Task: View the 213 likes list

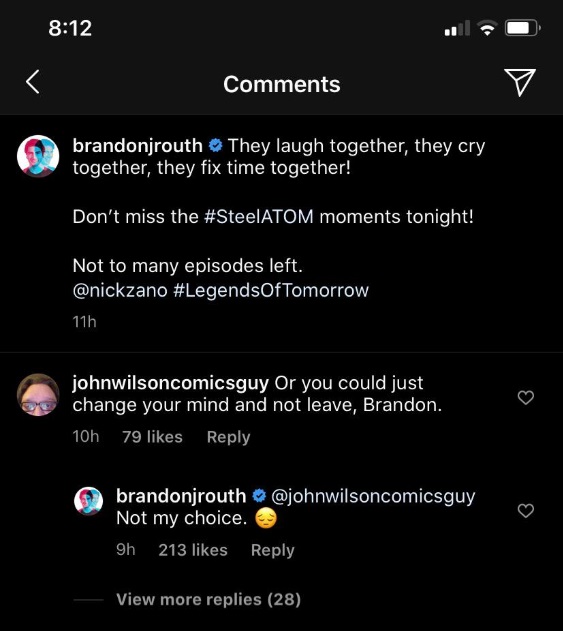Action: pos(193,550)
